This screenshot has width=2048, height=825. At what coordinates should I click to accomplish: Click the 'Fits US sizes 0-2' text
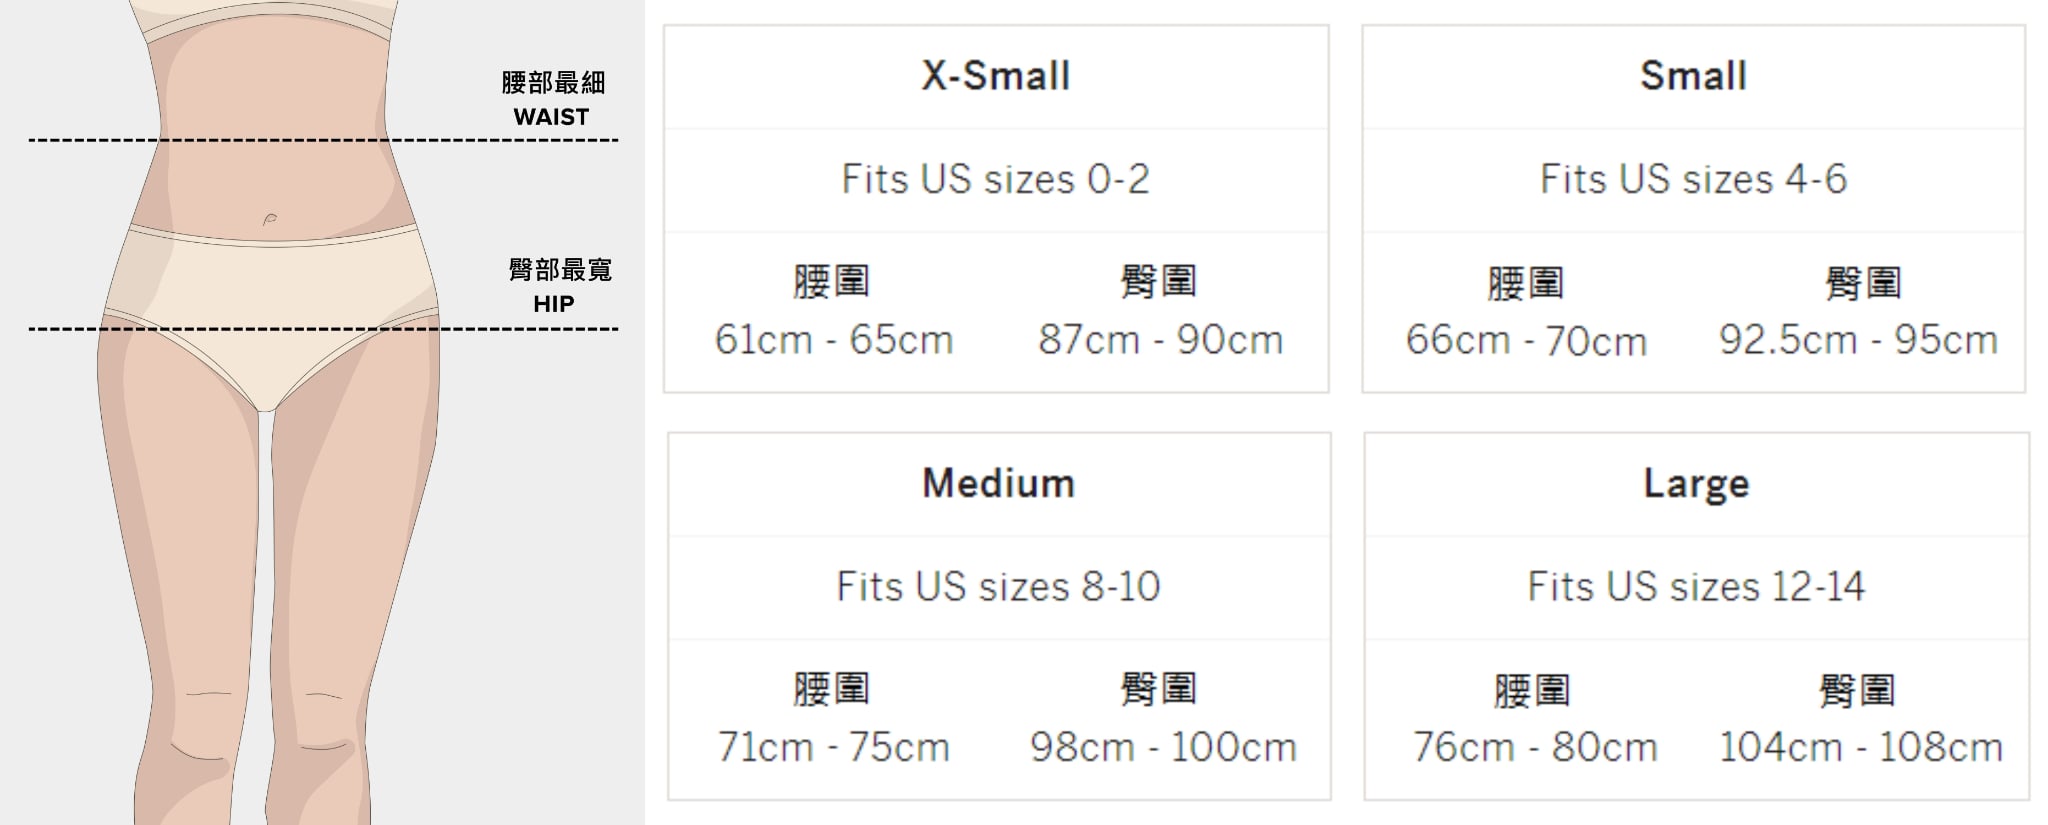[996, 180]
